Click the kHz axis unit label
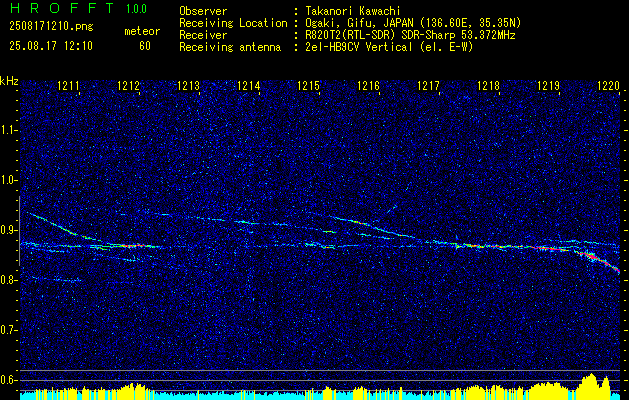This screenshot has width=629, height=400. [x=9, y=81]
